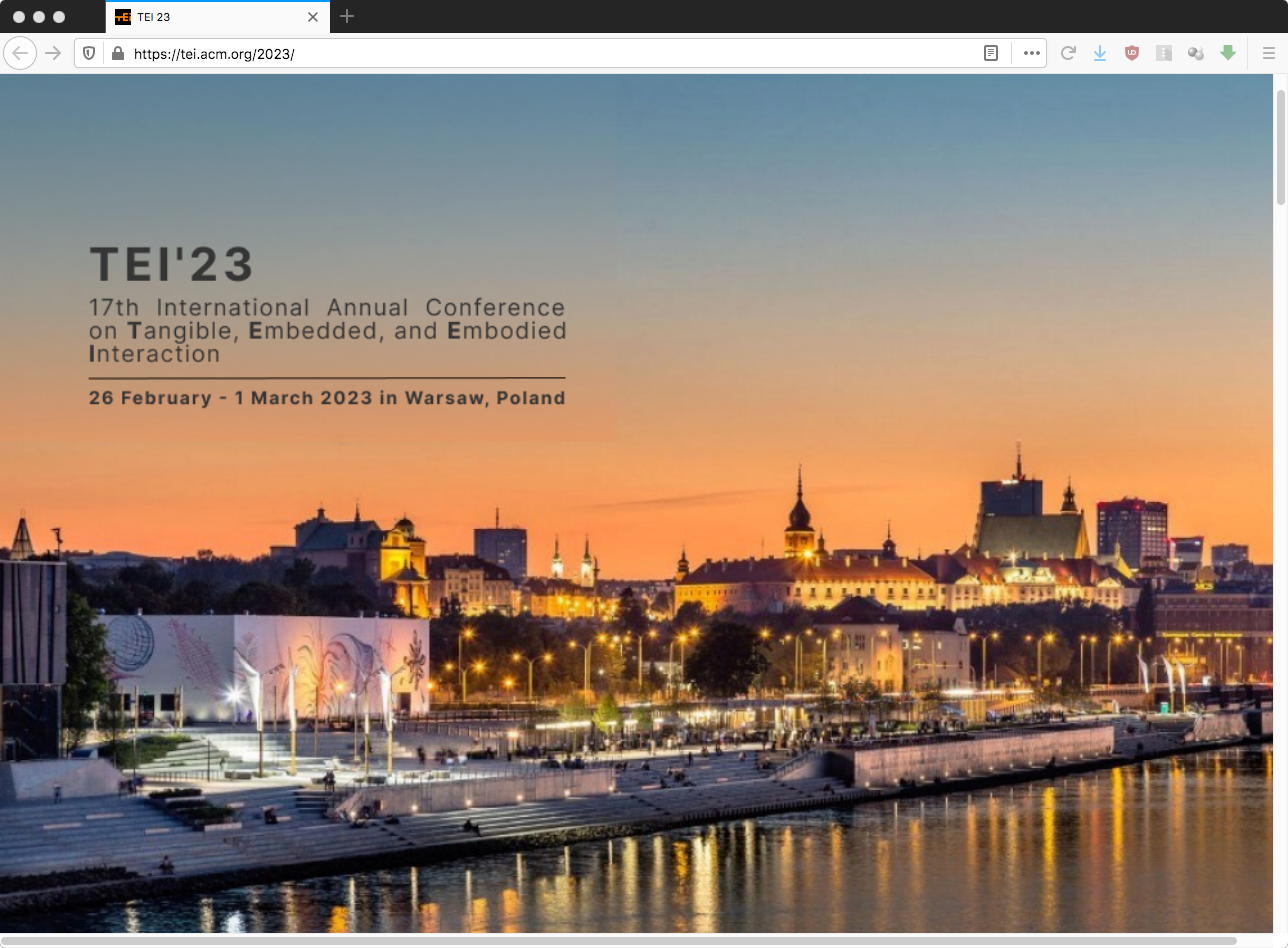Click the forward navigation arrow
The image size is (1288, 948).
tap(54, 53)
